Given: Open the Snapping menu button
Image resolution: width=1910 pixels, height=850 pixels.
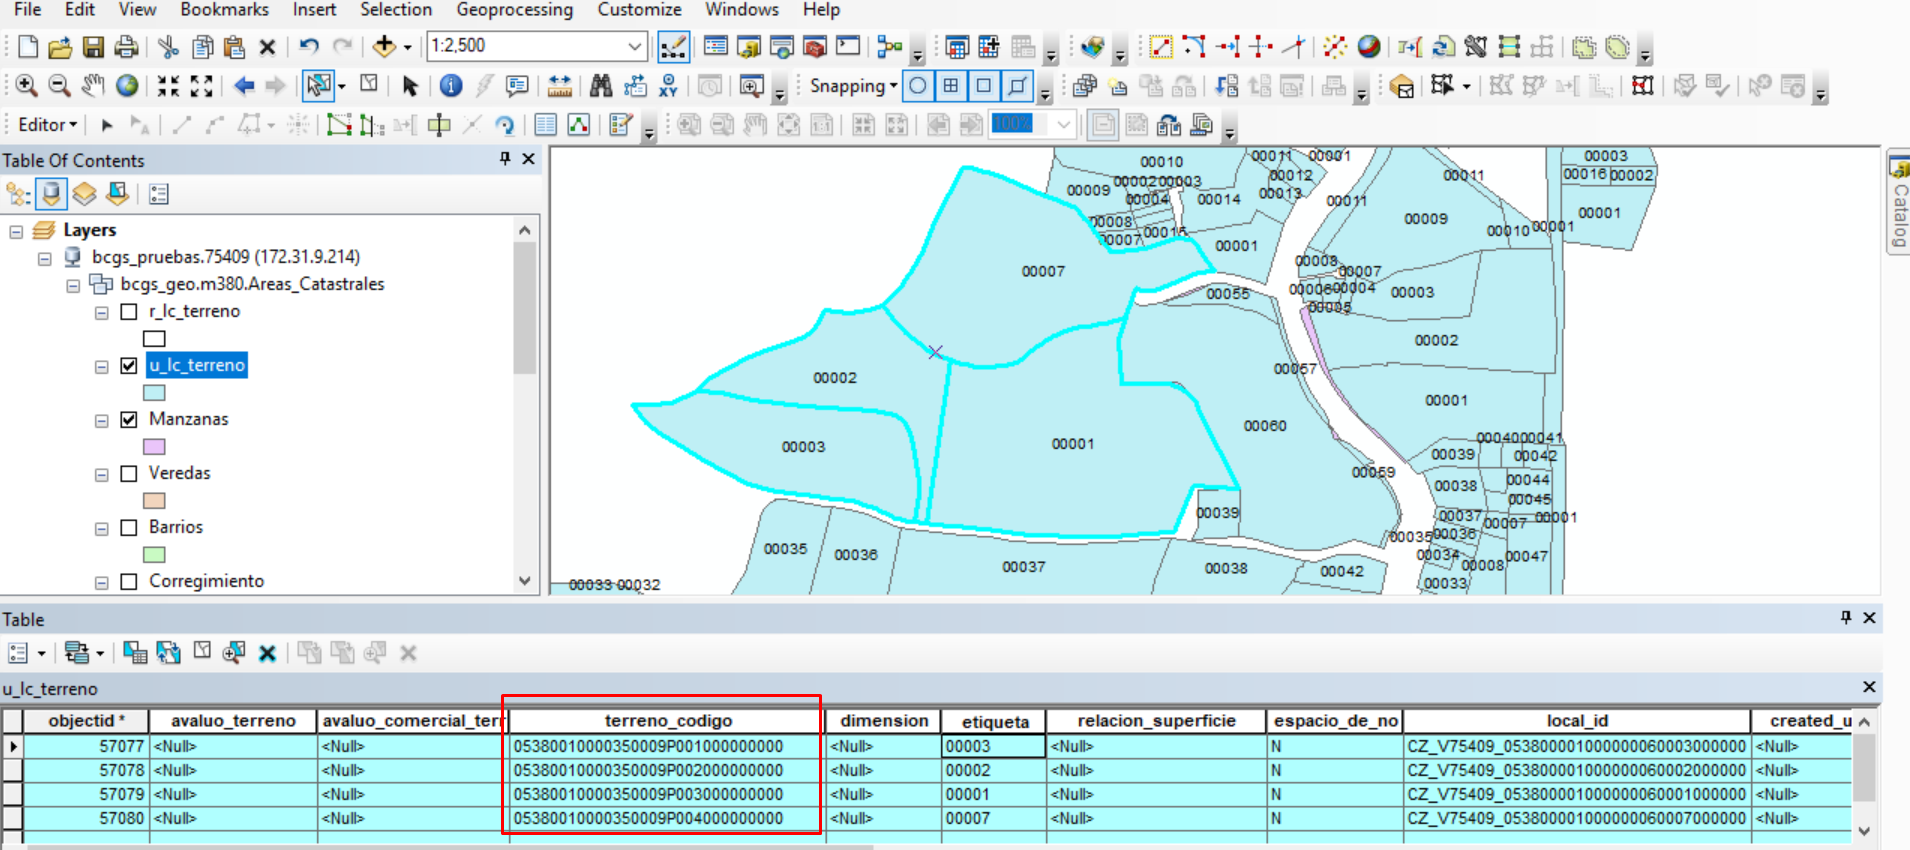Looking at the screenshot, I should 852,86.
